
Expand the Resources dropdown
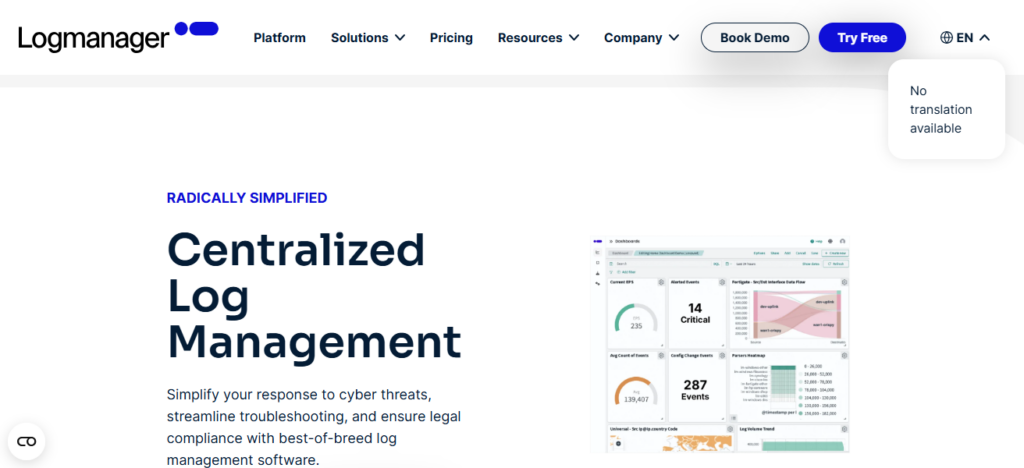538,38
